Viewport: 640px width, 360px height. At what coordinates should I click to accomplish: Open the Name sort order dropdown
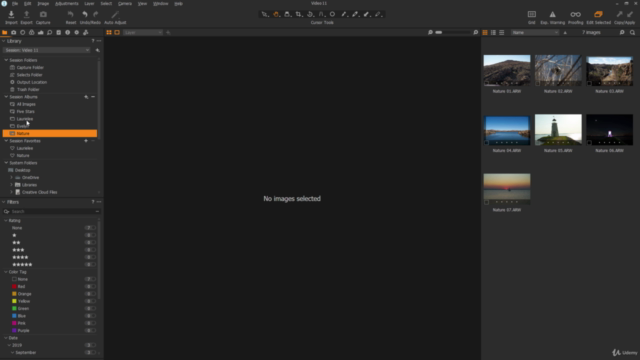(x=535, y=32)
